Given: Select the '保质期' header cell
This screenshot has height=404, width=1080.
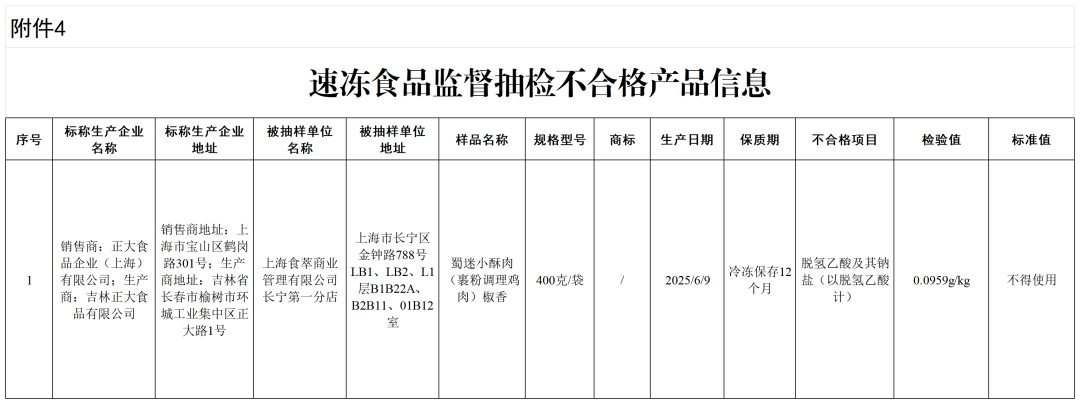Looking at the screenshot, I should click(x=760, y=140).
